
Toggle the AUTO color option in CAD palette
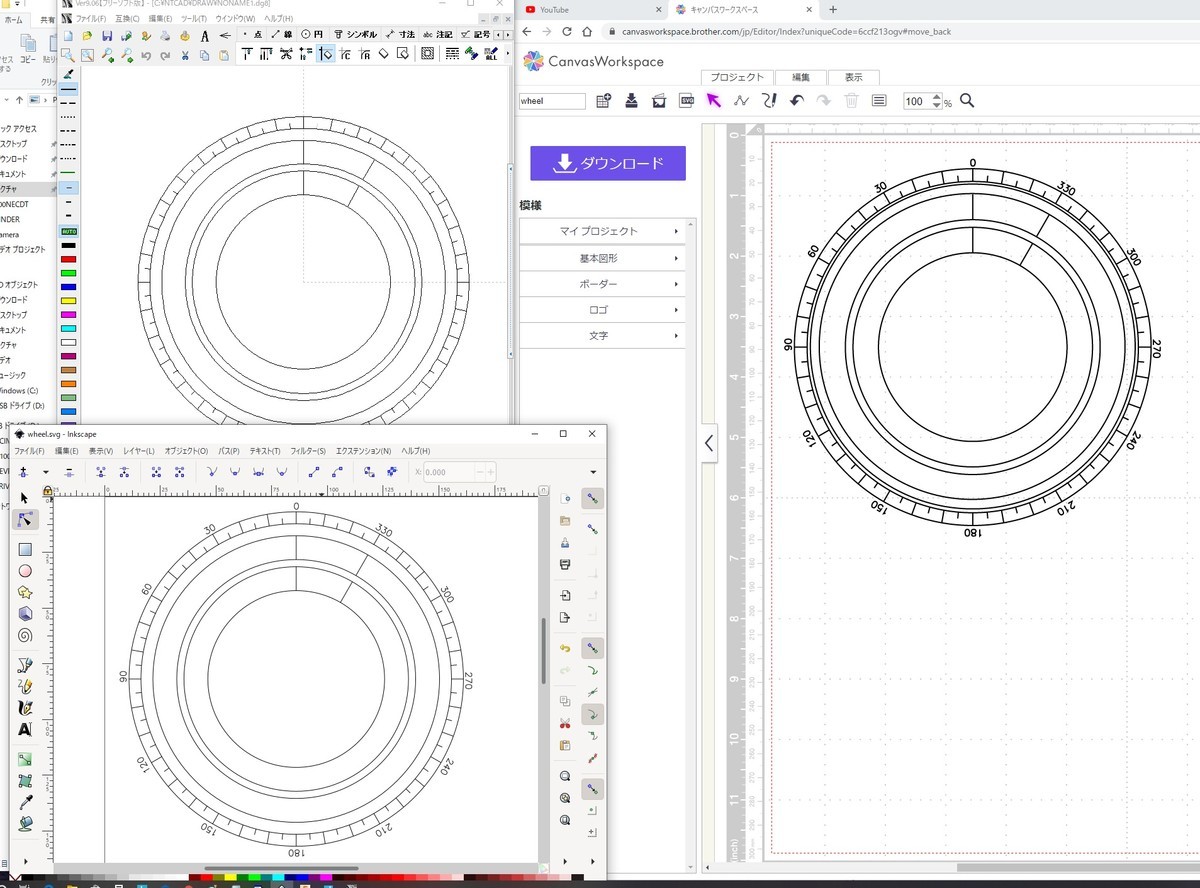69,231
